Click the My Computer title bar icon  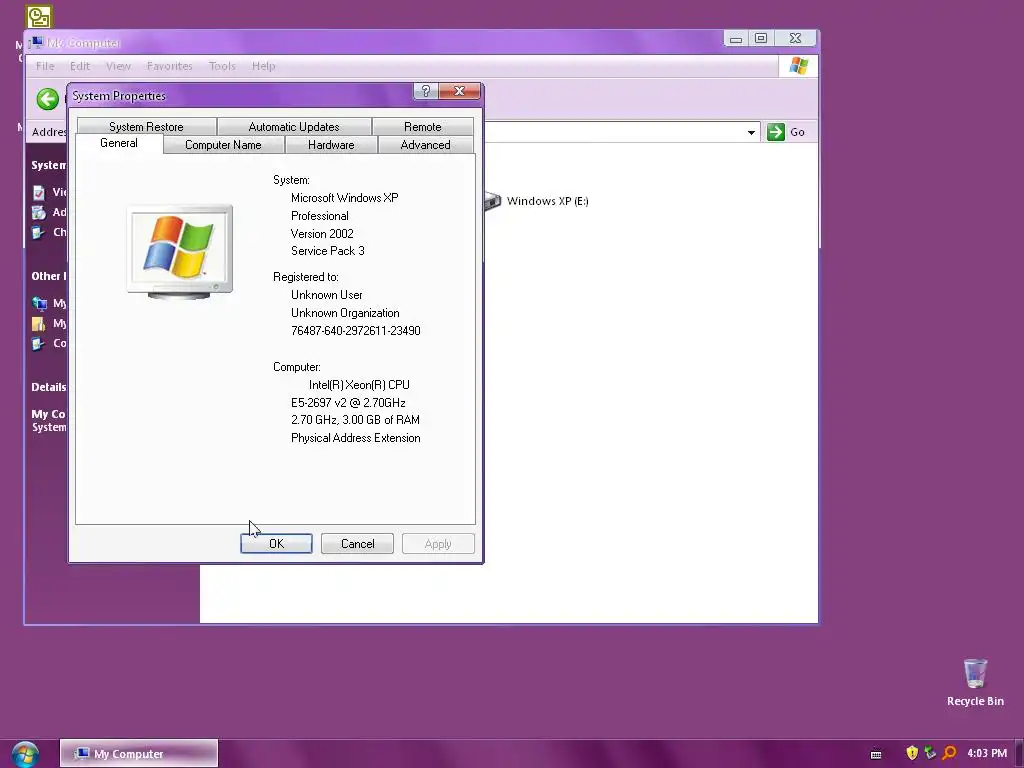35,42
